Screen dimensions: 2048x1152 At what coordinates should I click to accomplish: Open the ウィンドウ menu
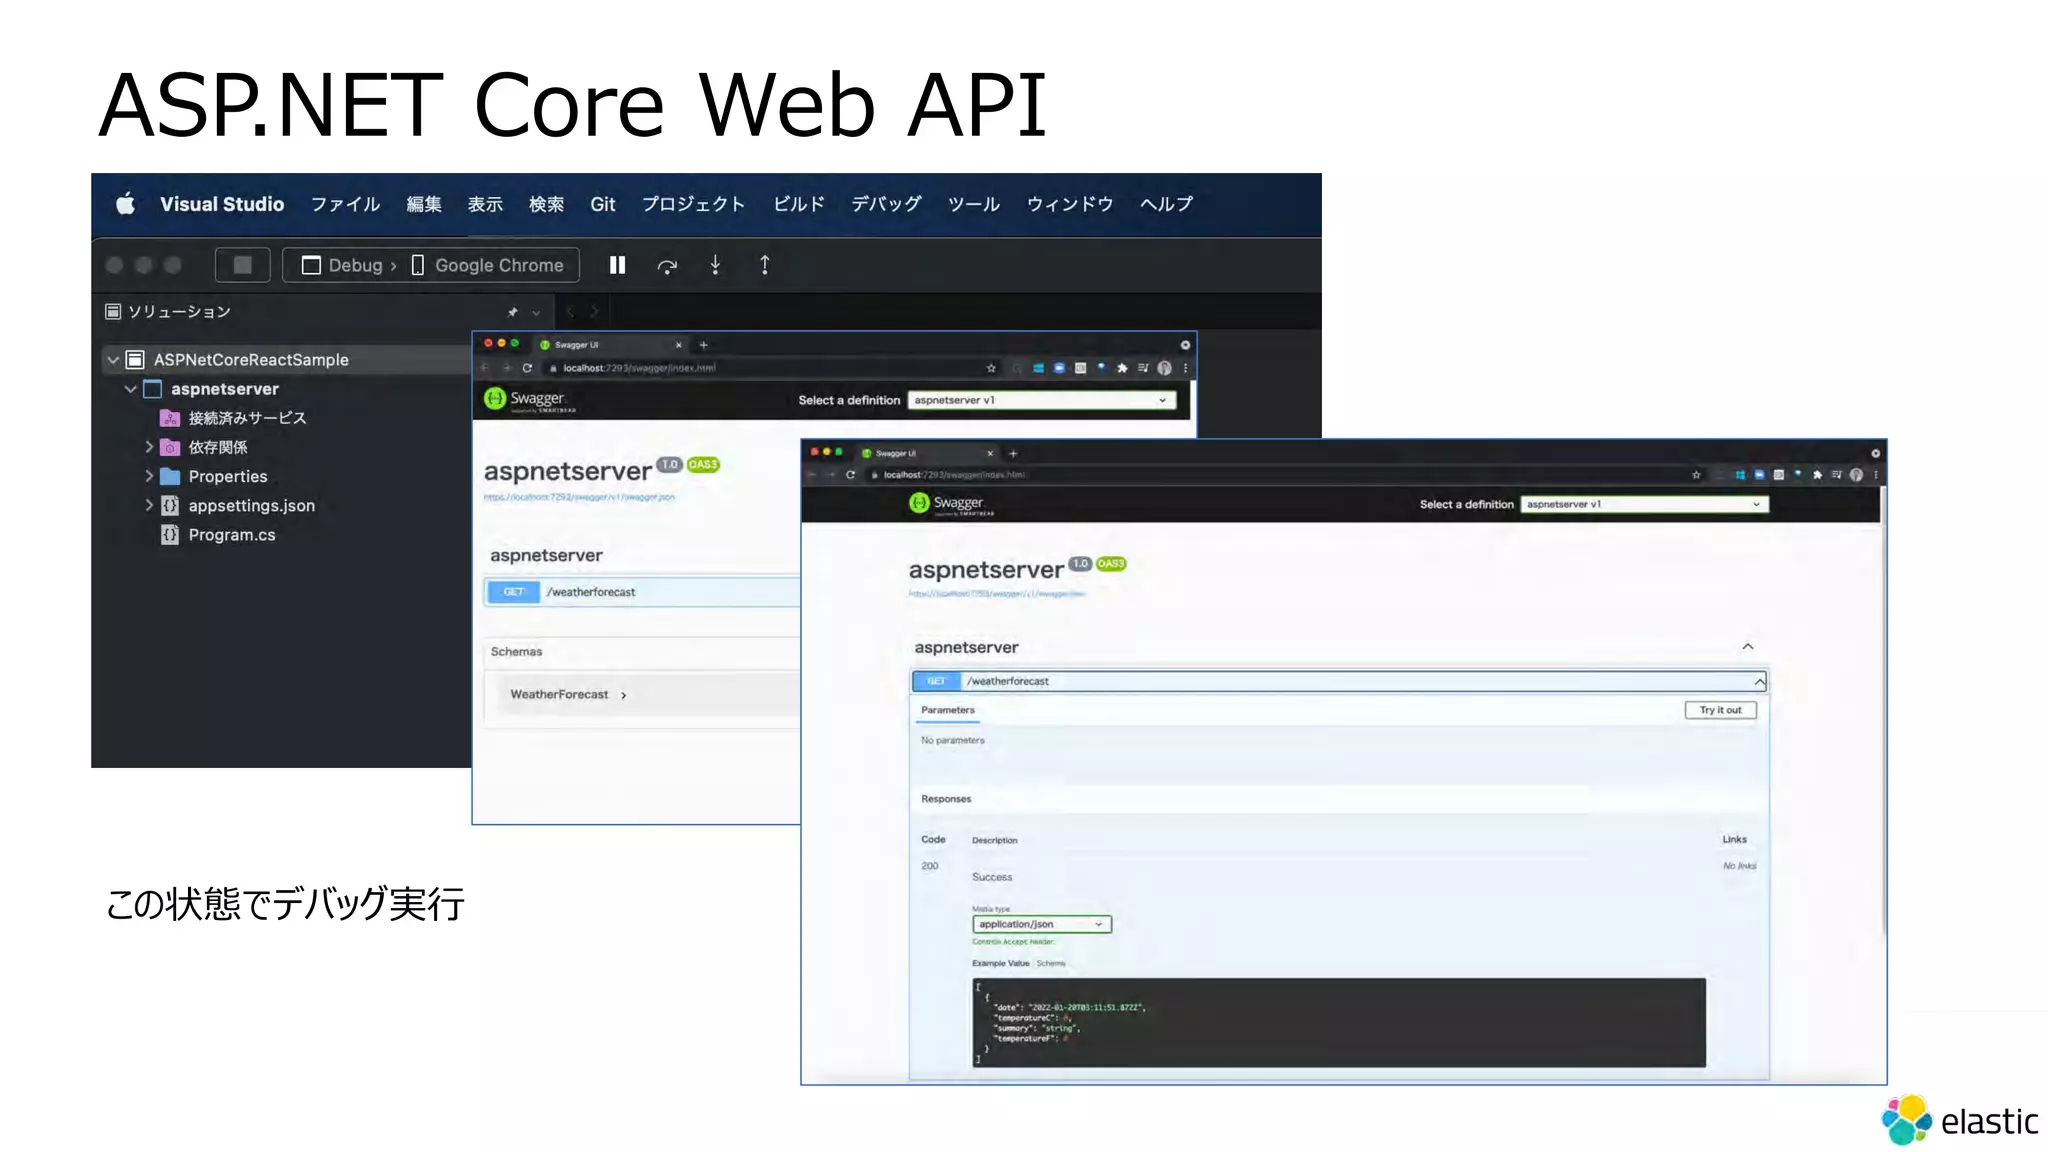click(x=1070, y=204)
